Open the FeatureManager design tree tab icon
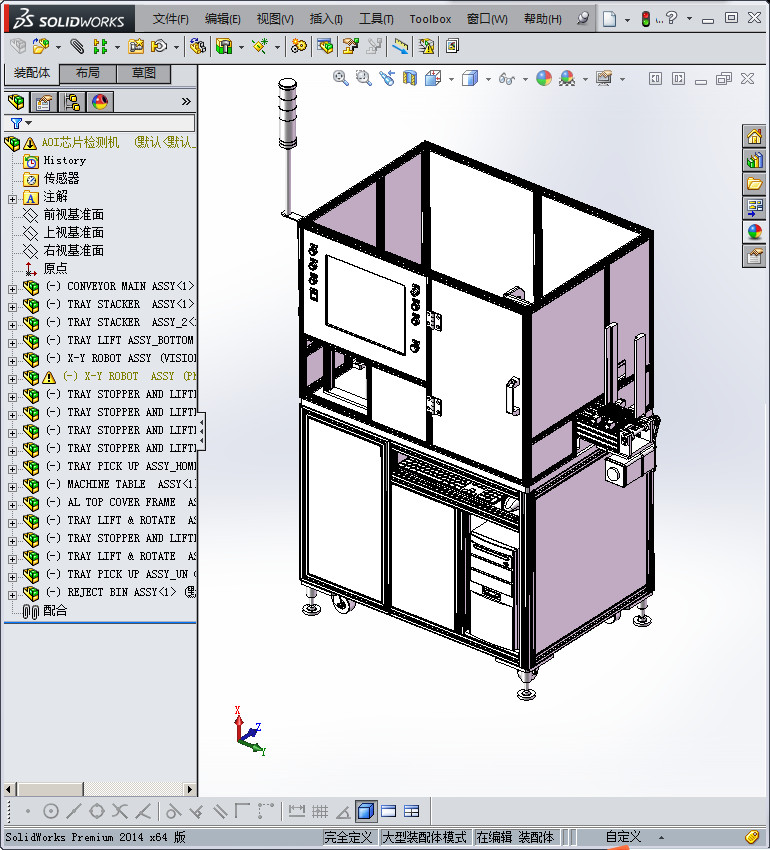This screenshot has width=770, height=850. (x=16, y=102)
